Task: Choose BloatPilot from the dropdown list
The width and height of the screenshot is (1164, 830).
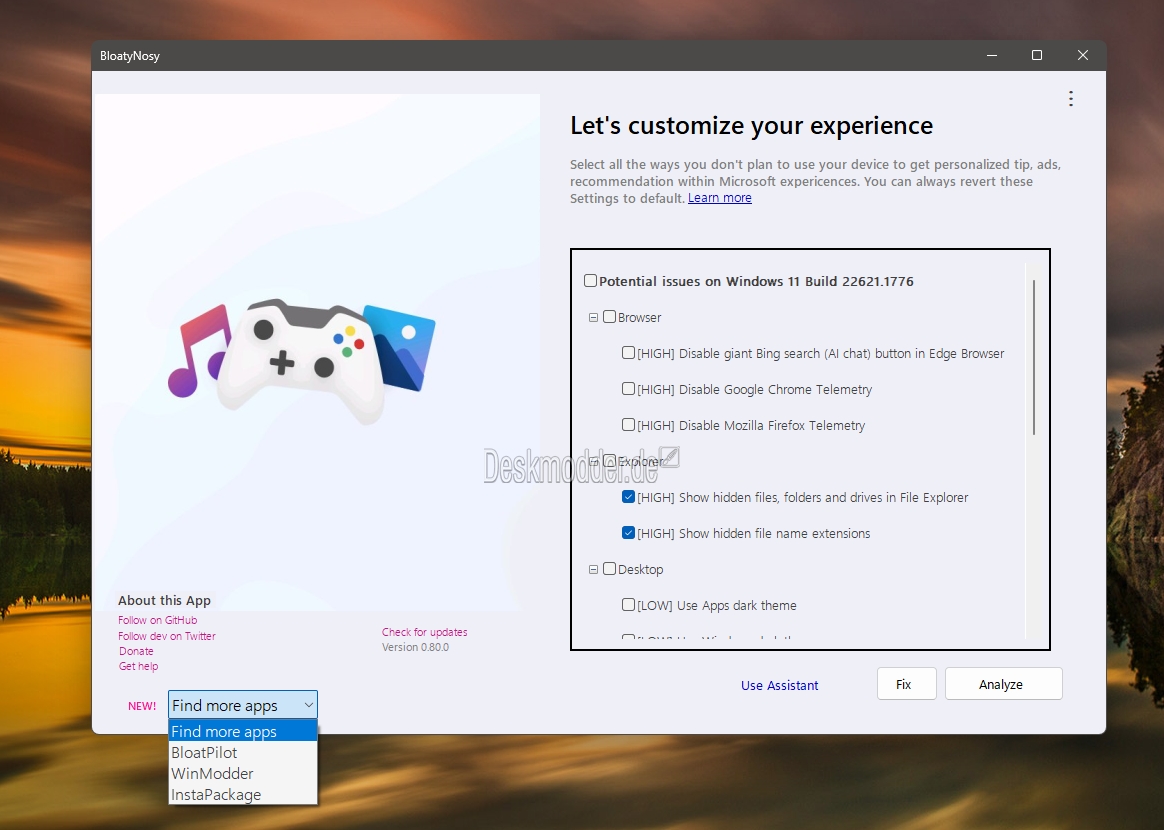Action: coord(243,752)
